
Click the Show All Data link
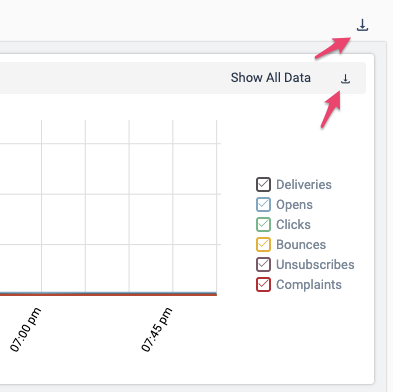point(271,78)
